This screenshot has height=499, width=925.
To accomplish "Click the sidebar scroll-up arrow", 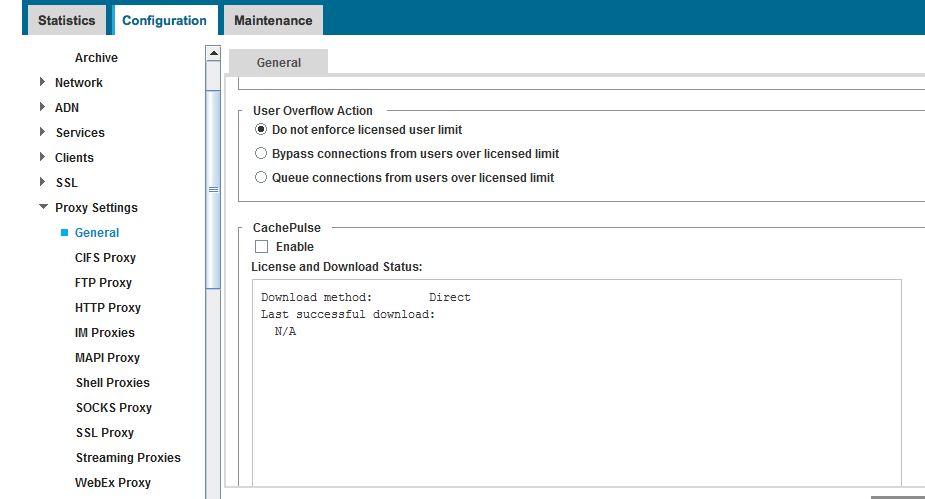I will (214, 53).
